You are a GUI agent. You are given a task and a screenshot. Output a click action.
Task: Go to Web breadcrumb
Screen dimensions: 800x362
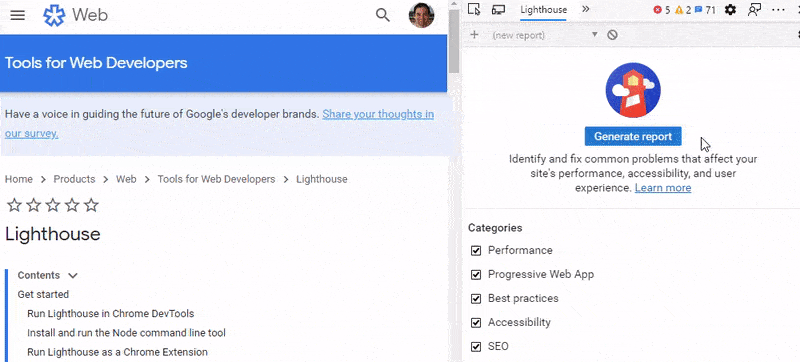tap(126, 179)
